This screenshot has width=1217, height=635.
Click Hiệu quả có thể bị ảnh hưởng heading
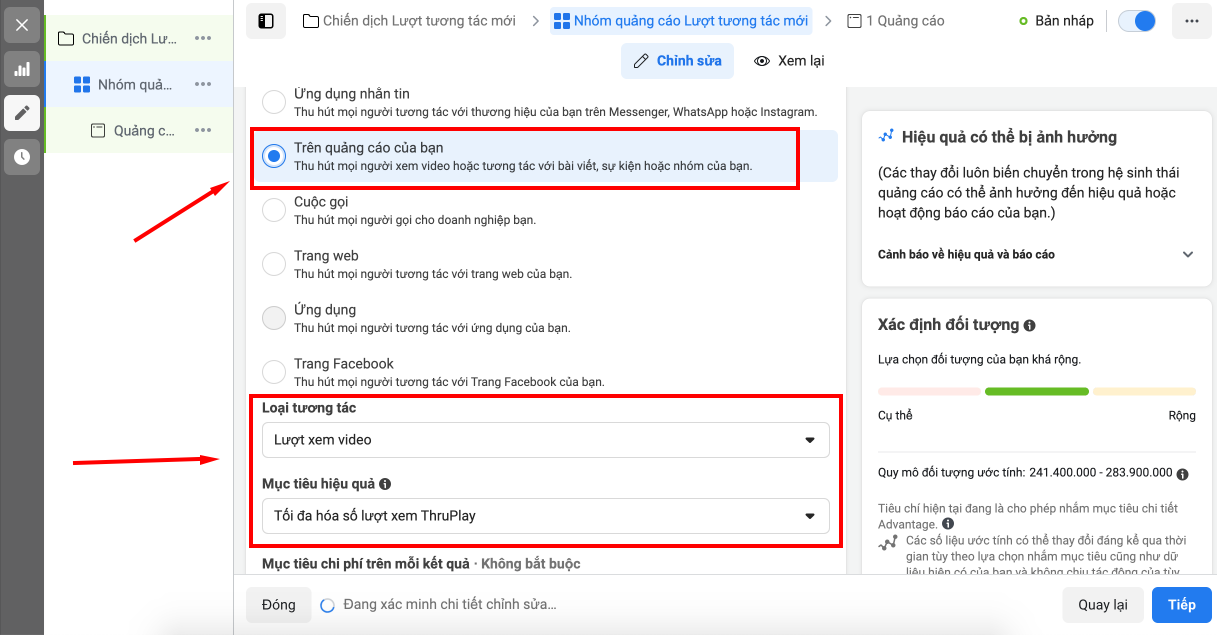point(1009,137)
